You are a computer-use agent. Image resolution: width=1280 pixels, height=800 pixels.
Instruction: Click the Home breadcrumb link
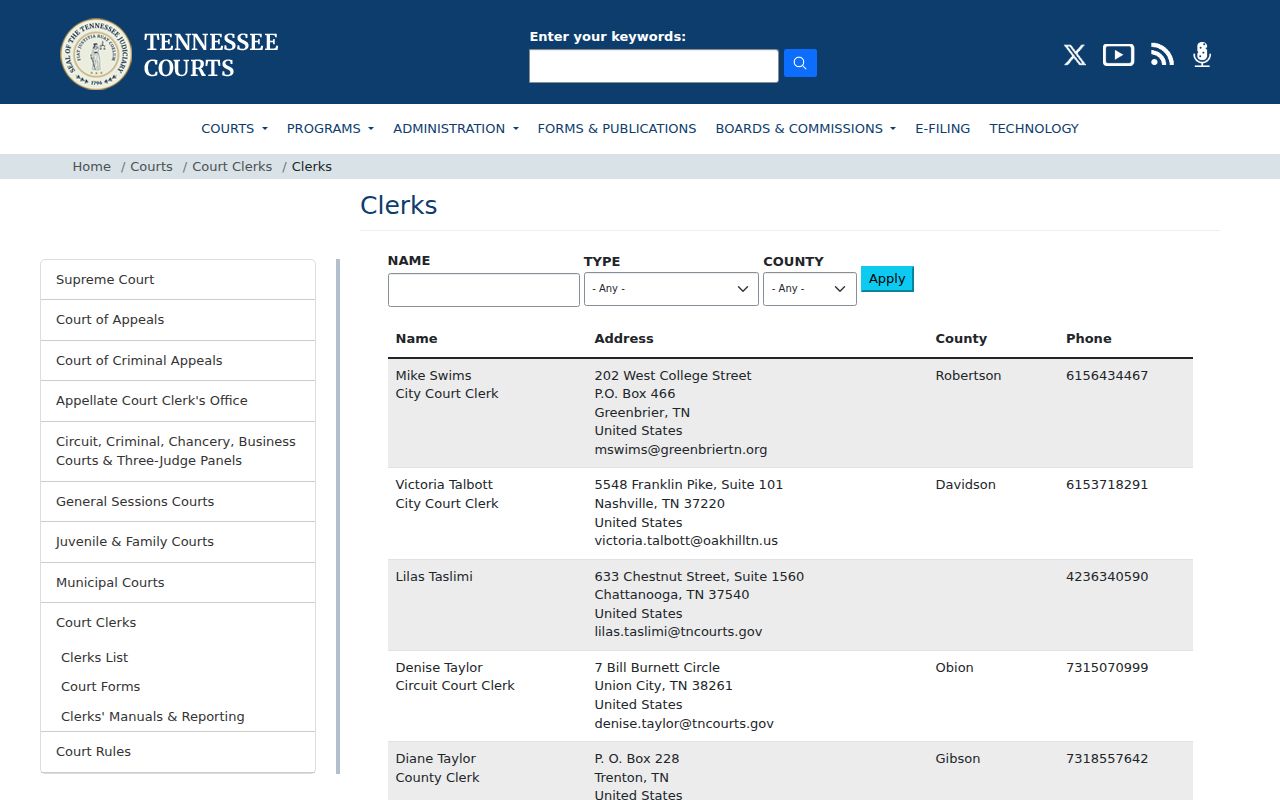[91, 167]
